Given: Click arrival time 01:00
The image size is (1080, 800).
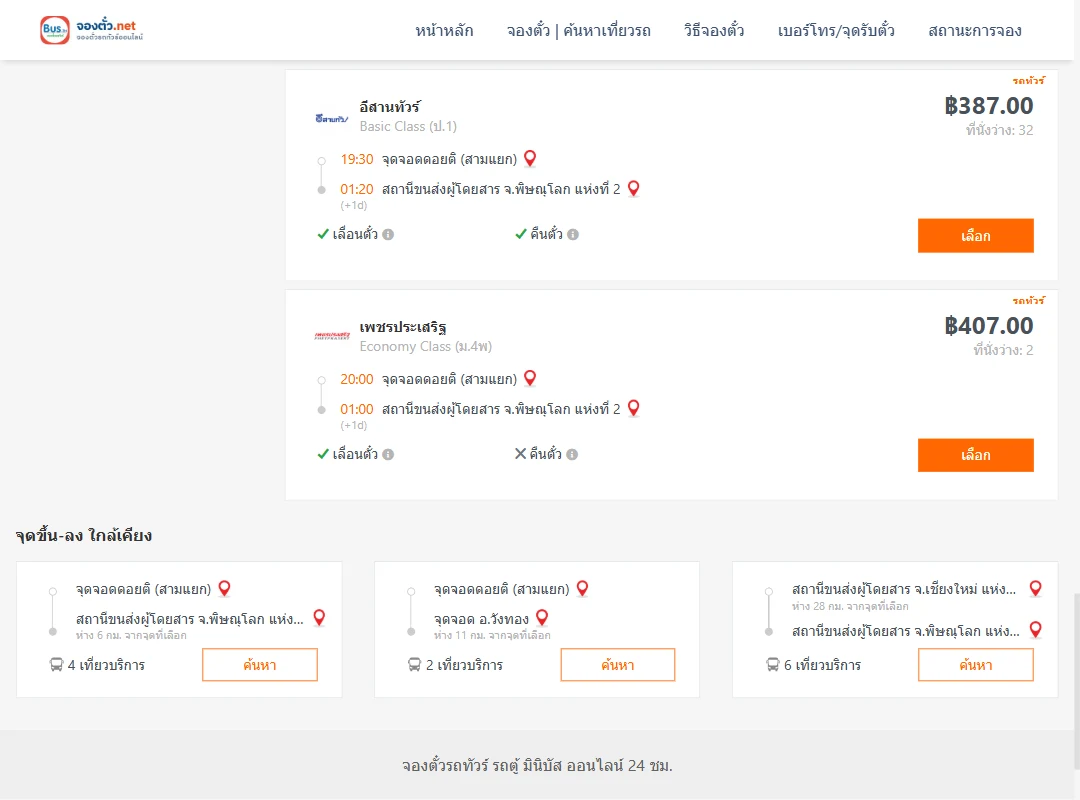Looking at the screenshot, I should pos(357,409).
